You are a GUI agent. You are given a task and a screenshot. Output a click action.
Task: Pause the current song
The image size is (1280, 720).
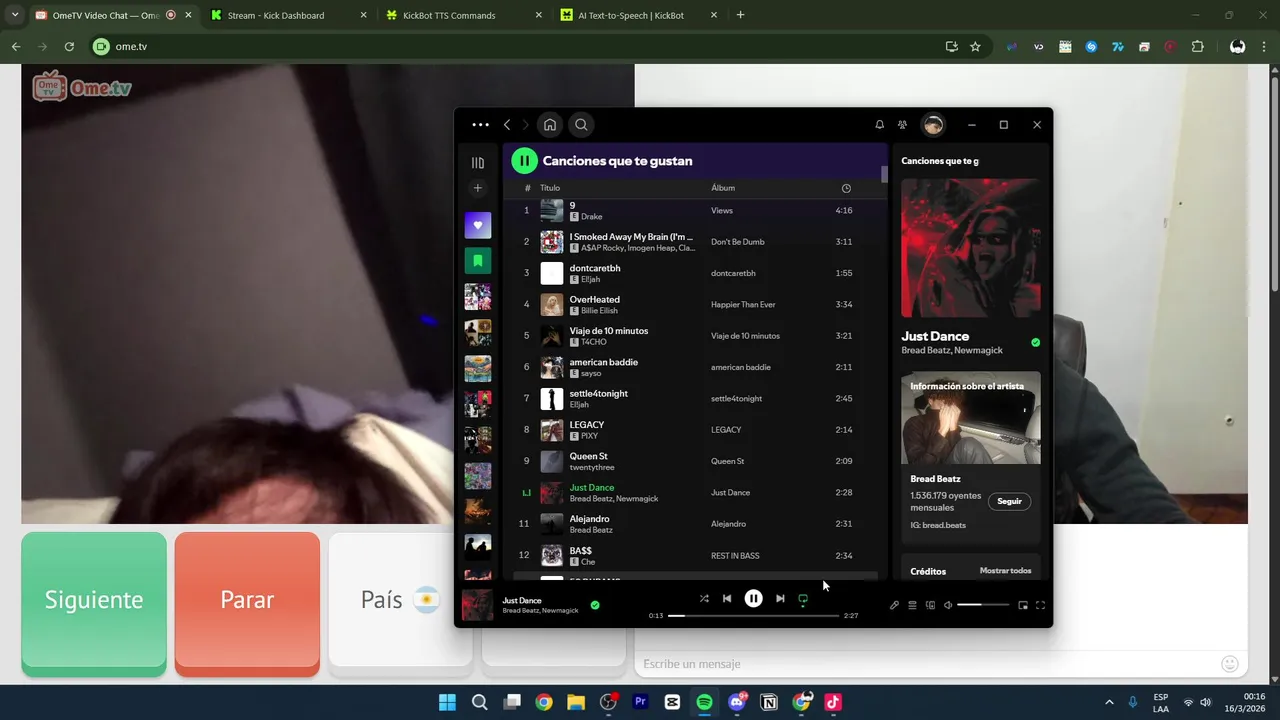click(x=753, y=598)
